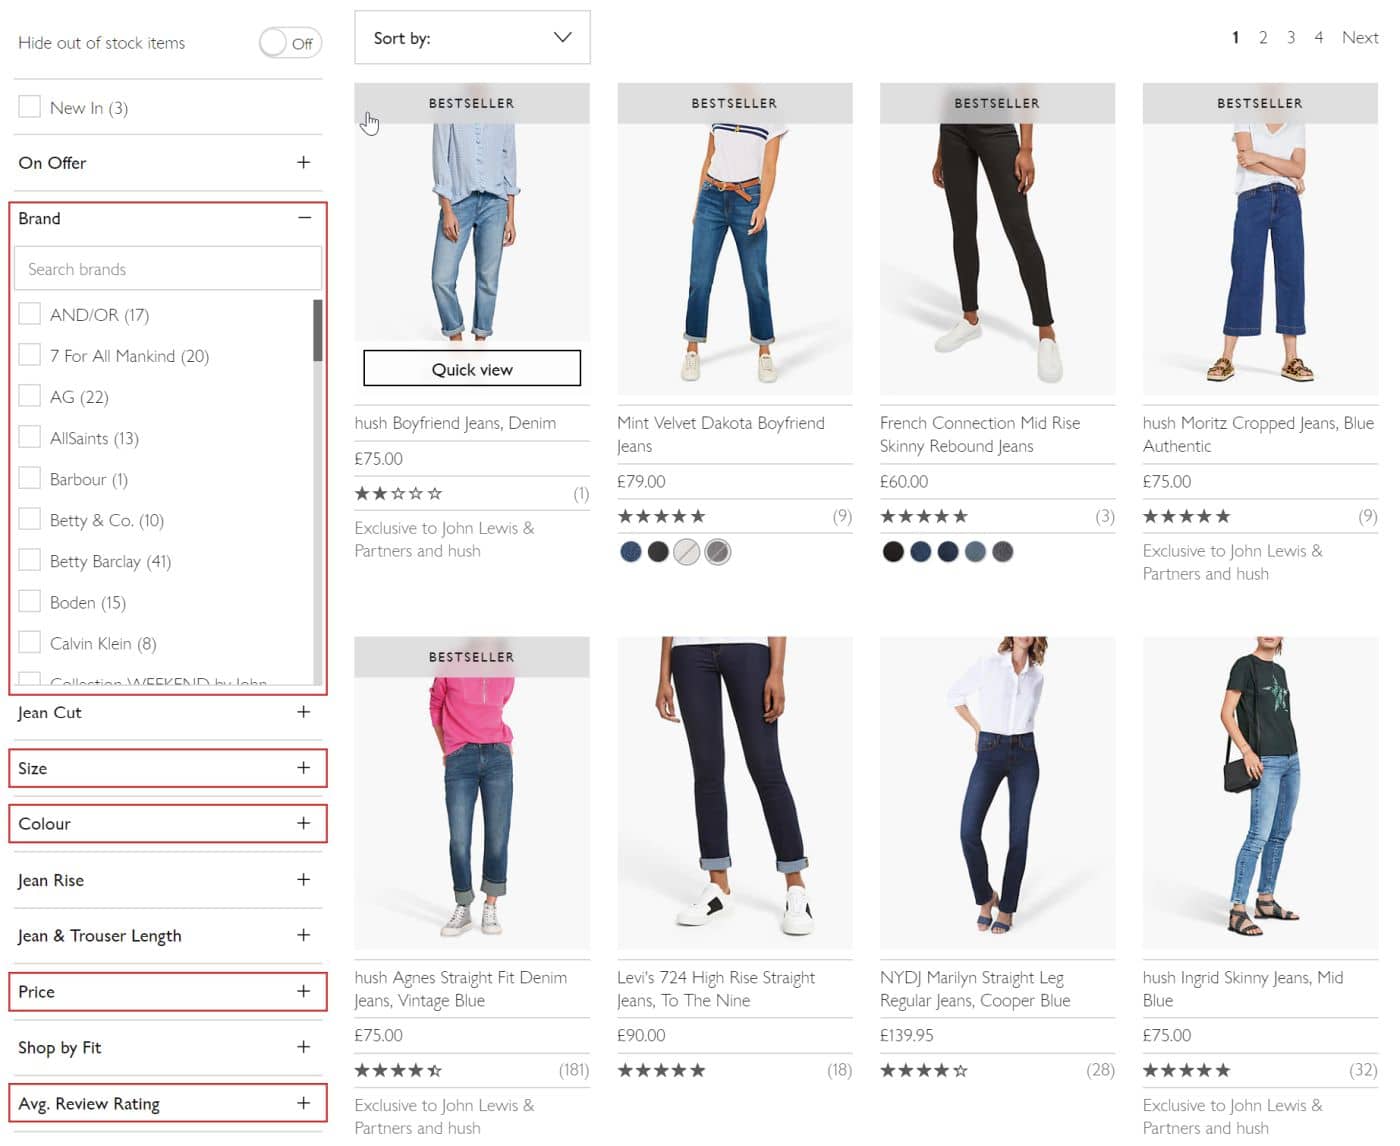Select the Calvin Klein brand filter
This screenshot has width=1400, height=1146.
pos(29,641)
